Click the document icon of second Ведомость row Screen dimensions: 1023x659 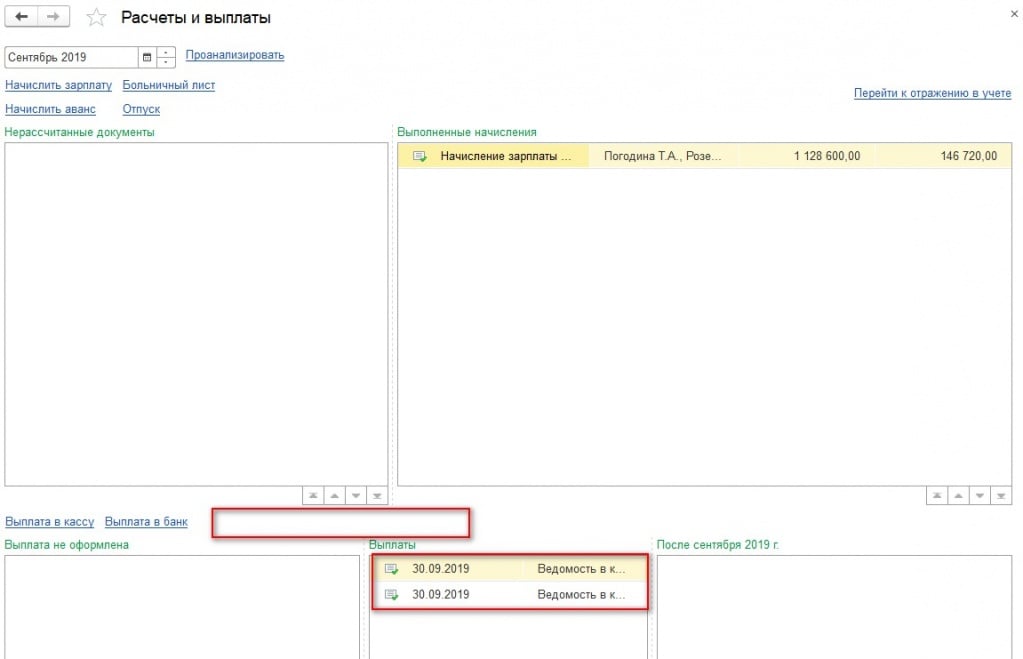click(391, 595)
